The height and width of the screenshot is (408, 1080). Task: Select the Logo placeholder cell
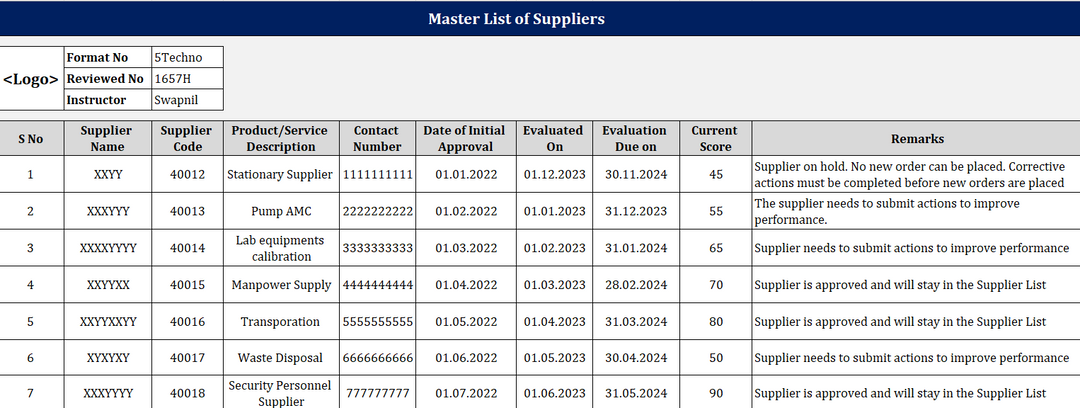pyautogui.click(x=31, y=78)
